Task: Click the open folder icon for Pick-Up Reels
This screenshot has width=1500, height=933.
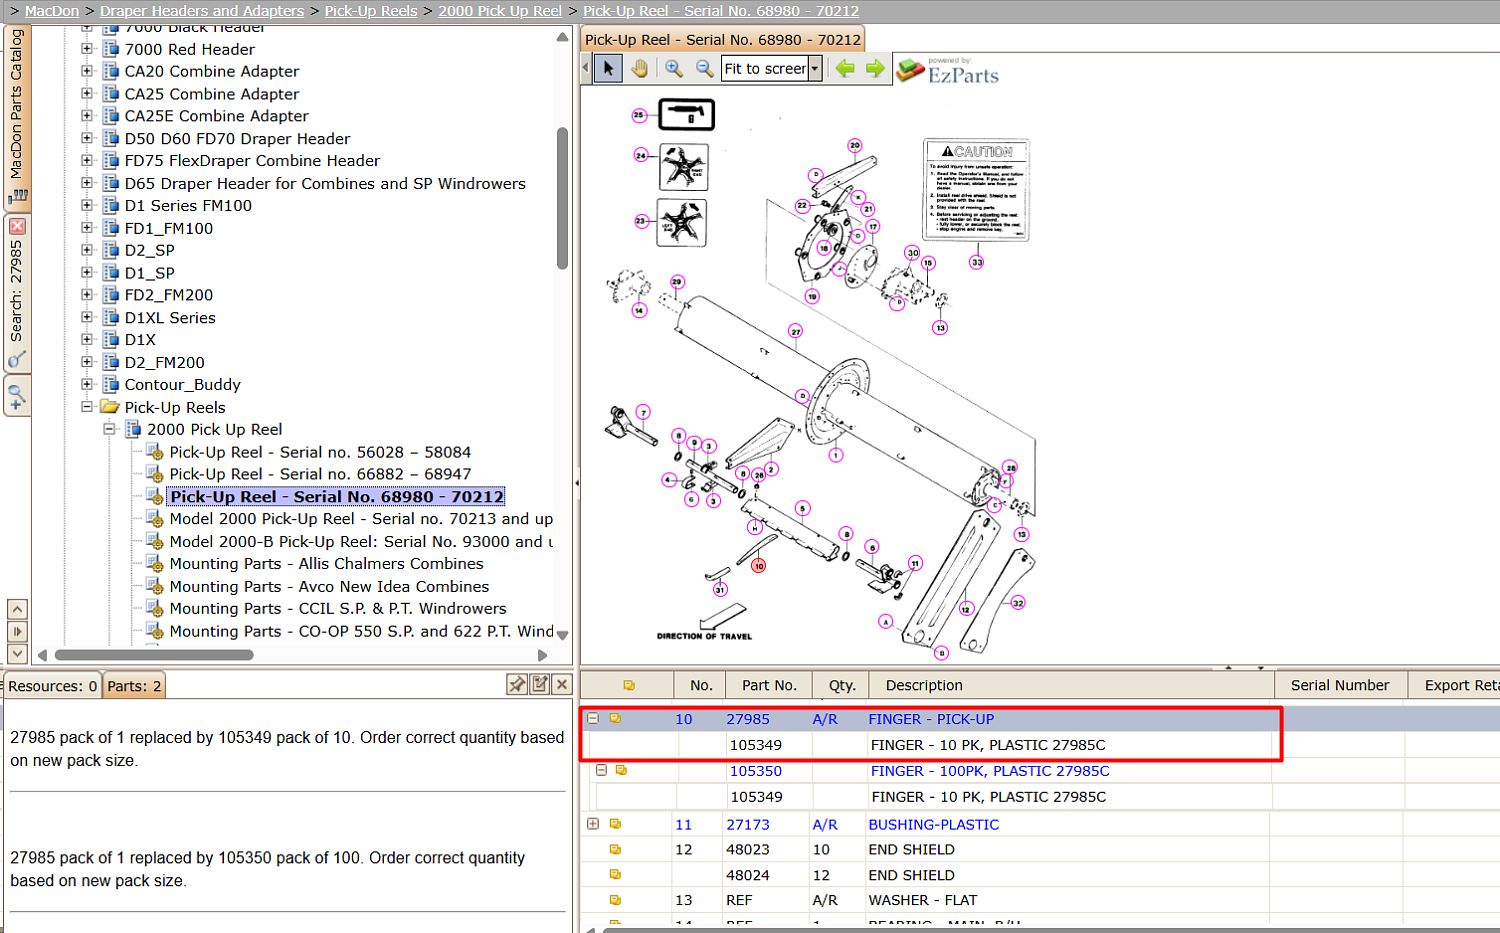Action: coord(110,407)
